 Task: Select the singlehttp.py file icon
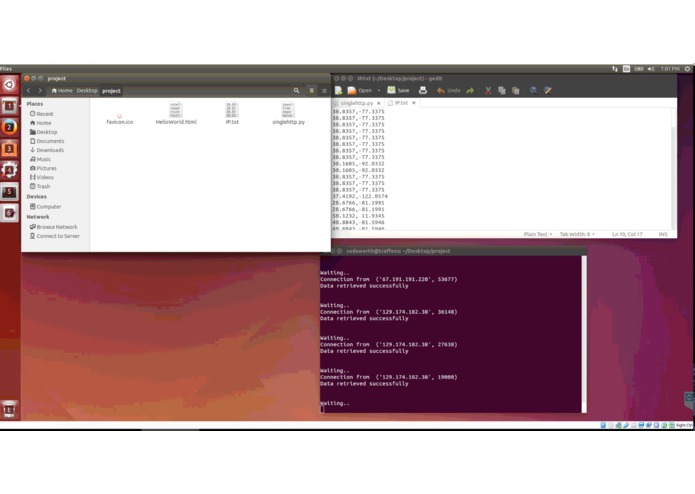point(288,113)
